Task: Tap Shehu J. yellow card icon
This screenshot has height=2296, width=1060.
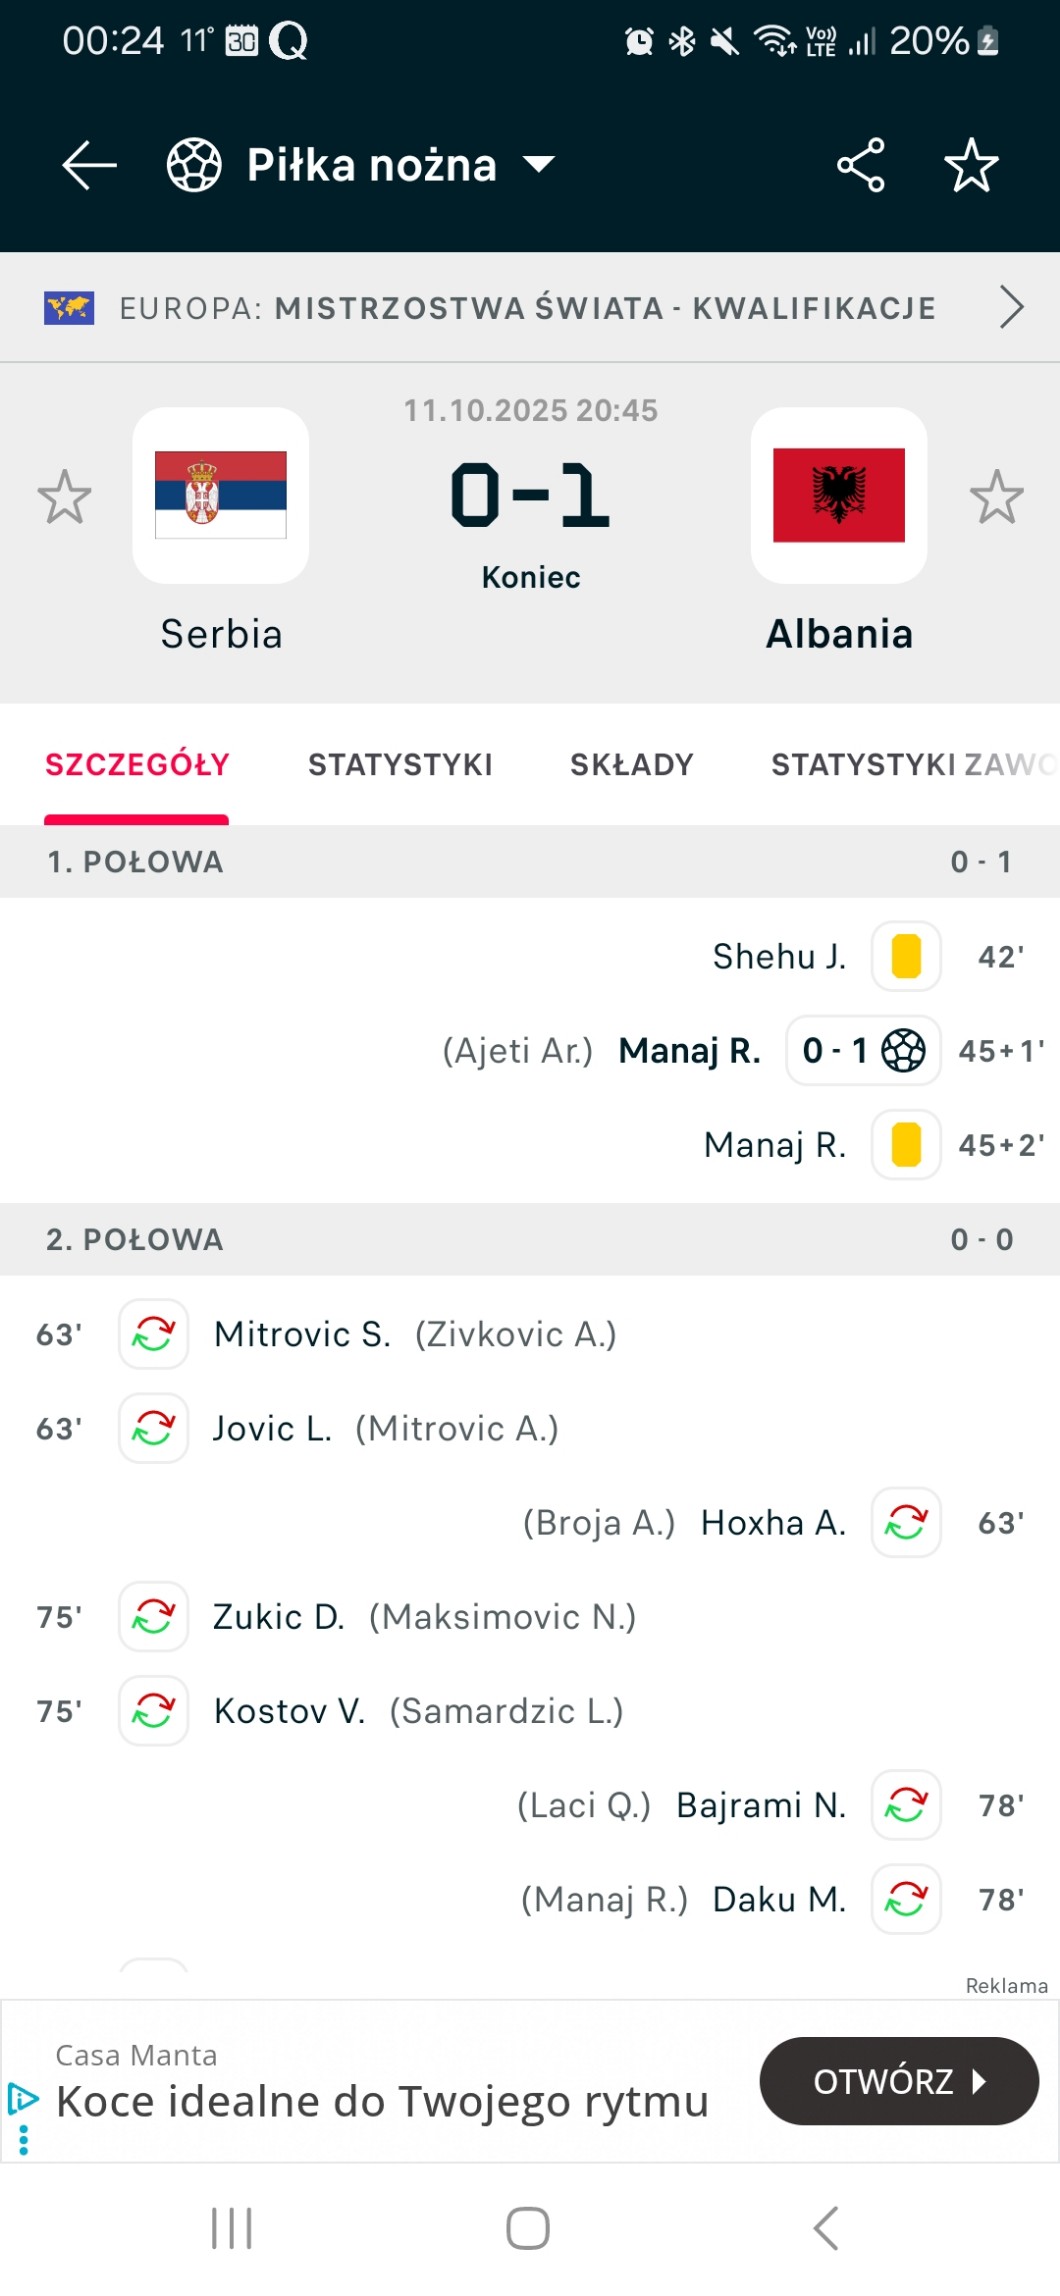Action: (906, 957)
